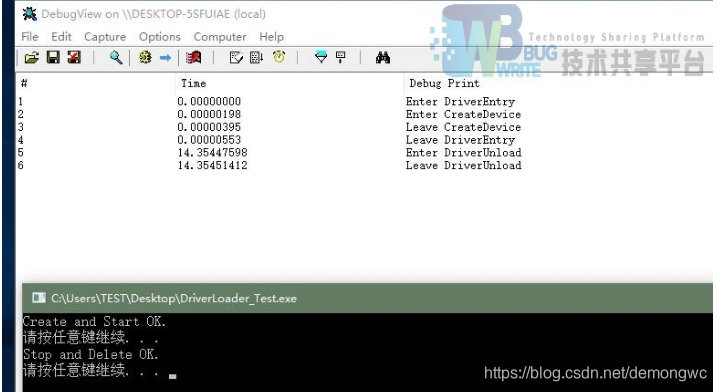717x392 pixels.
Task: Click the DebugView window title text
Action: point(153,14)
